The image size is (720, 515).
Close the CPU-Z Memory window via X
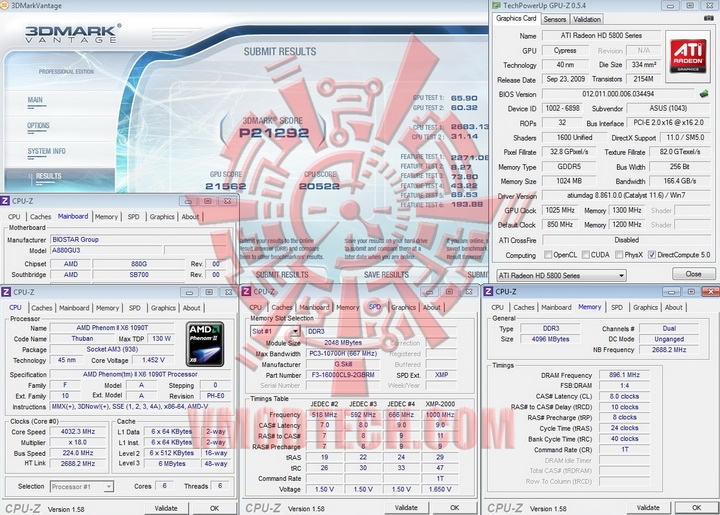click(x=711, y=291)
